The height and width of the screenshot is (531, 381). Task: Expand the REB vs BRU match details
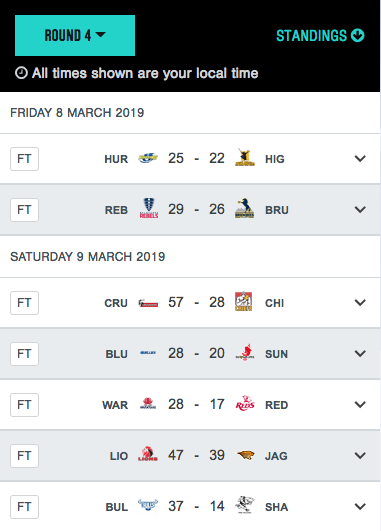[360, 210]
